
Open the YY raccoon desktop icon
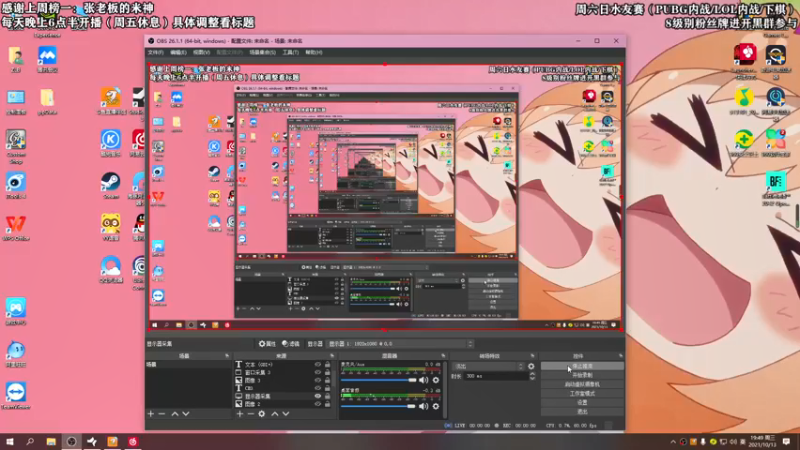point(110,228)
